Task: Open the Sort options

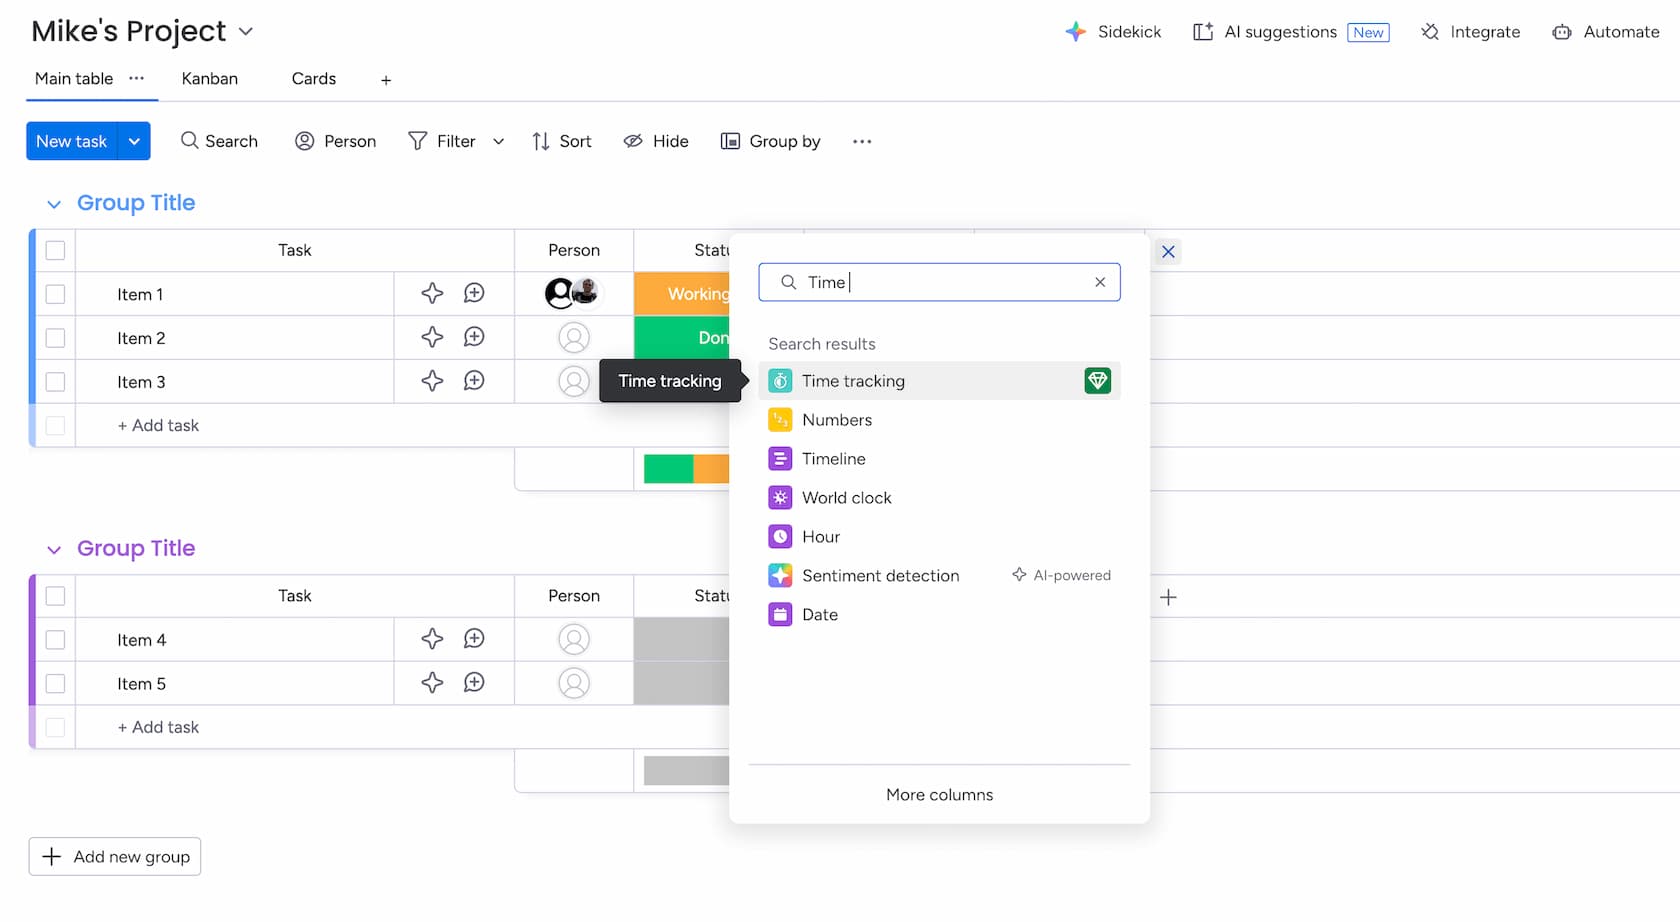Action: (x=561, y=141)
